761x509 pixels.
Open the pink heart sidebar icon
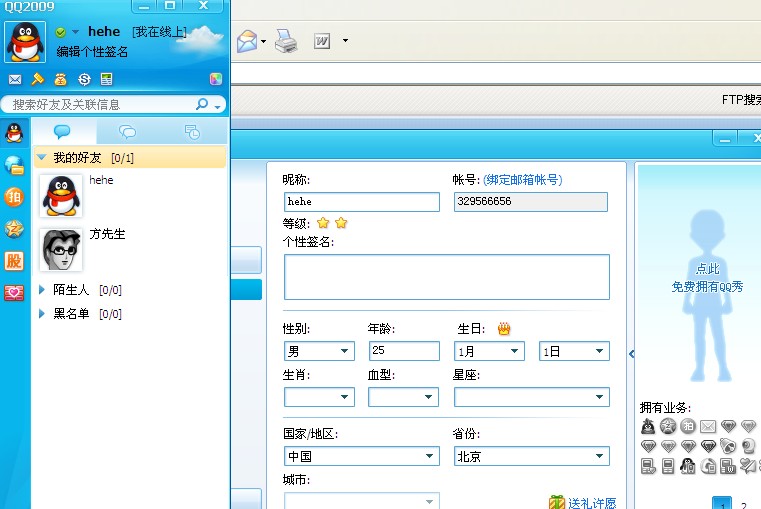[14, 293]
